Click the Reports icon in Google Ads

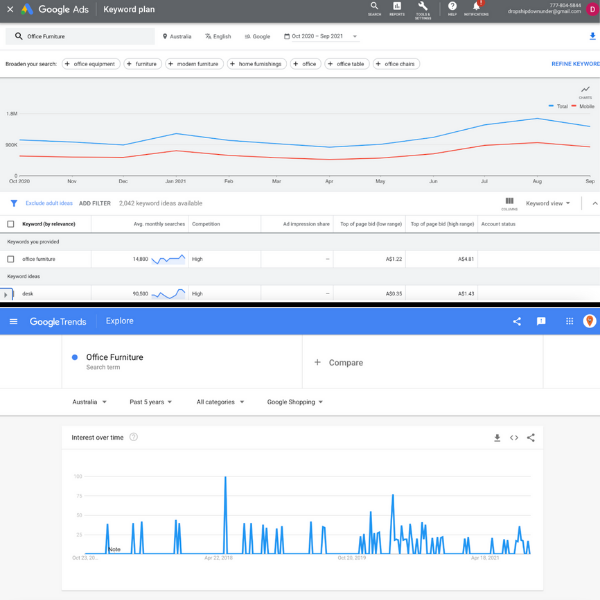tap(397, 8)
